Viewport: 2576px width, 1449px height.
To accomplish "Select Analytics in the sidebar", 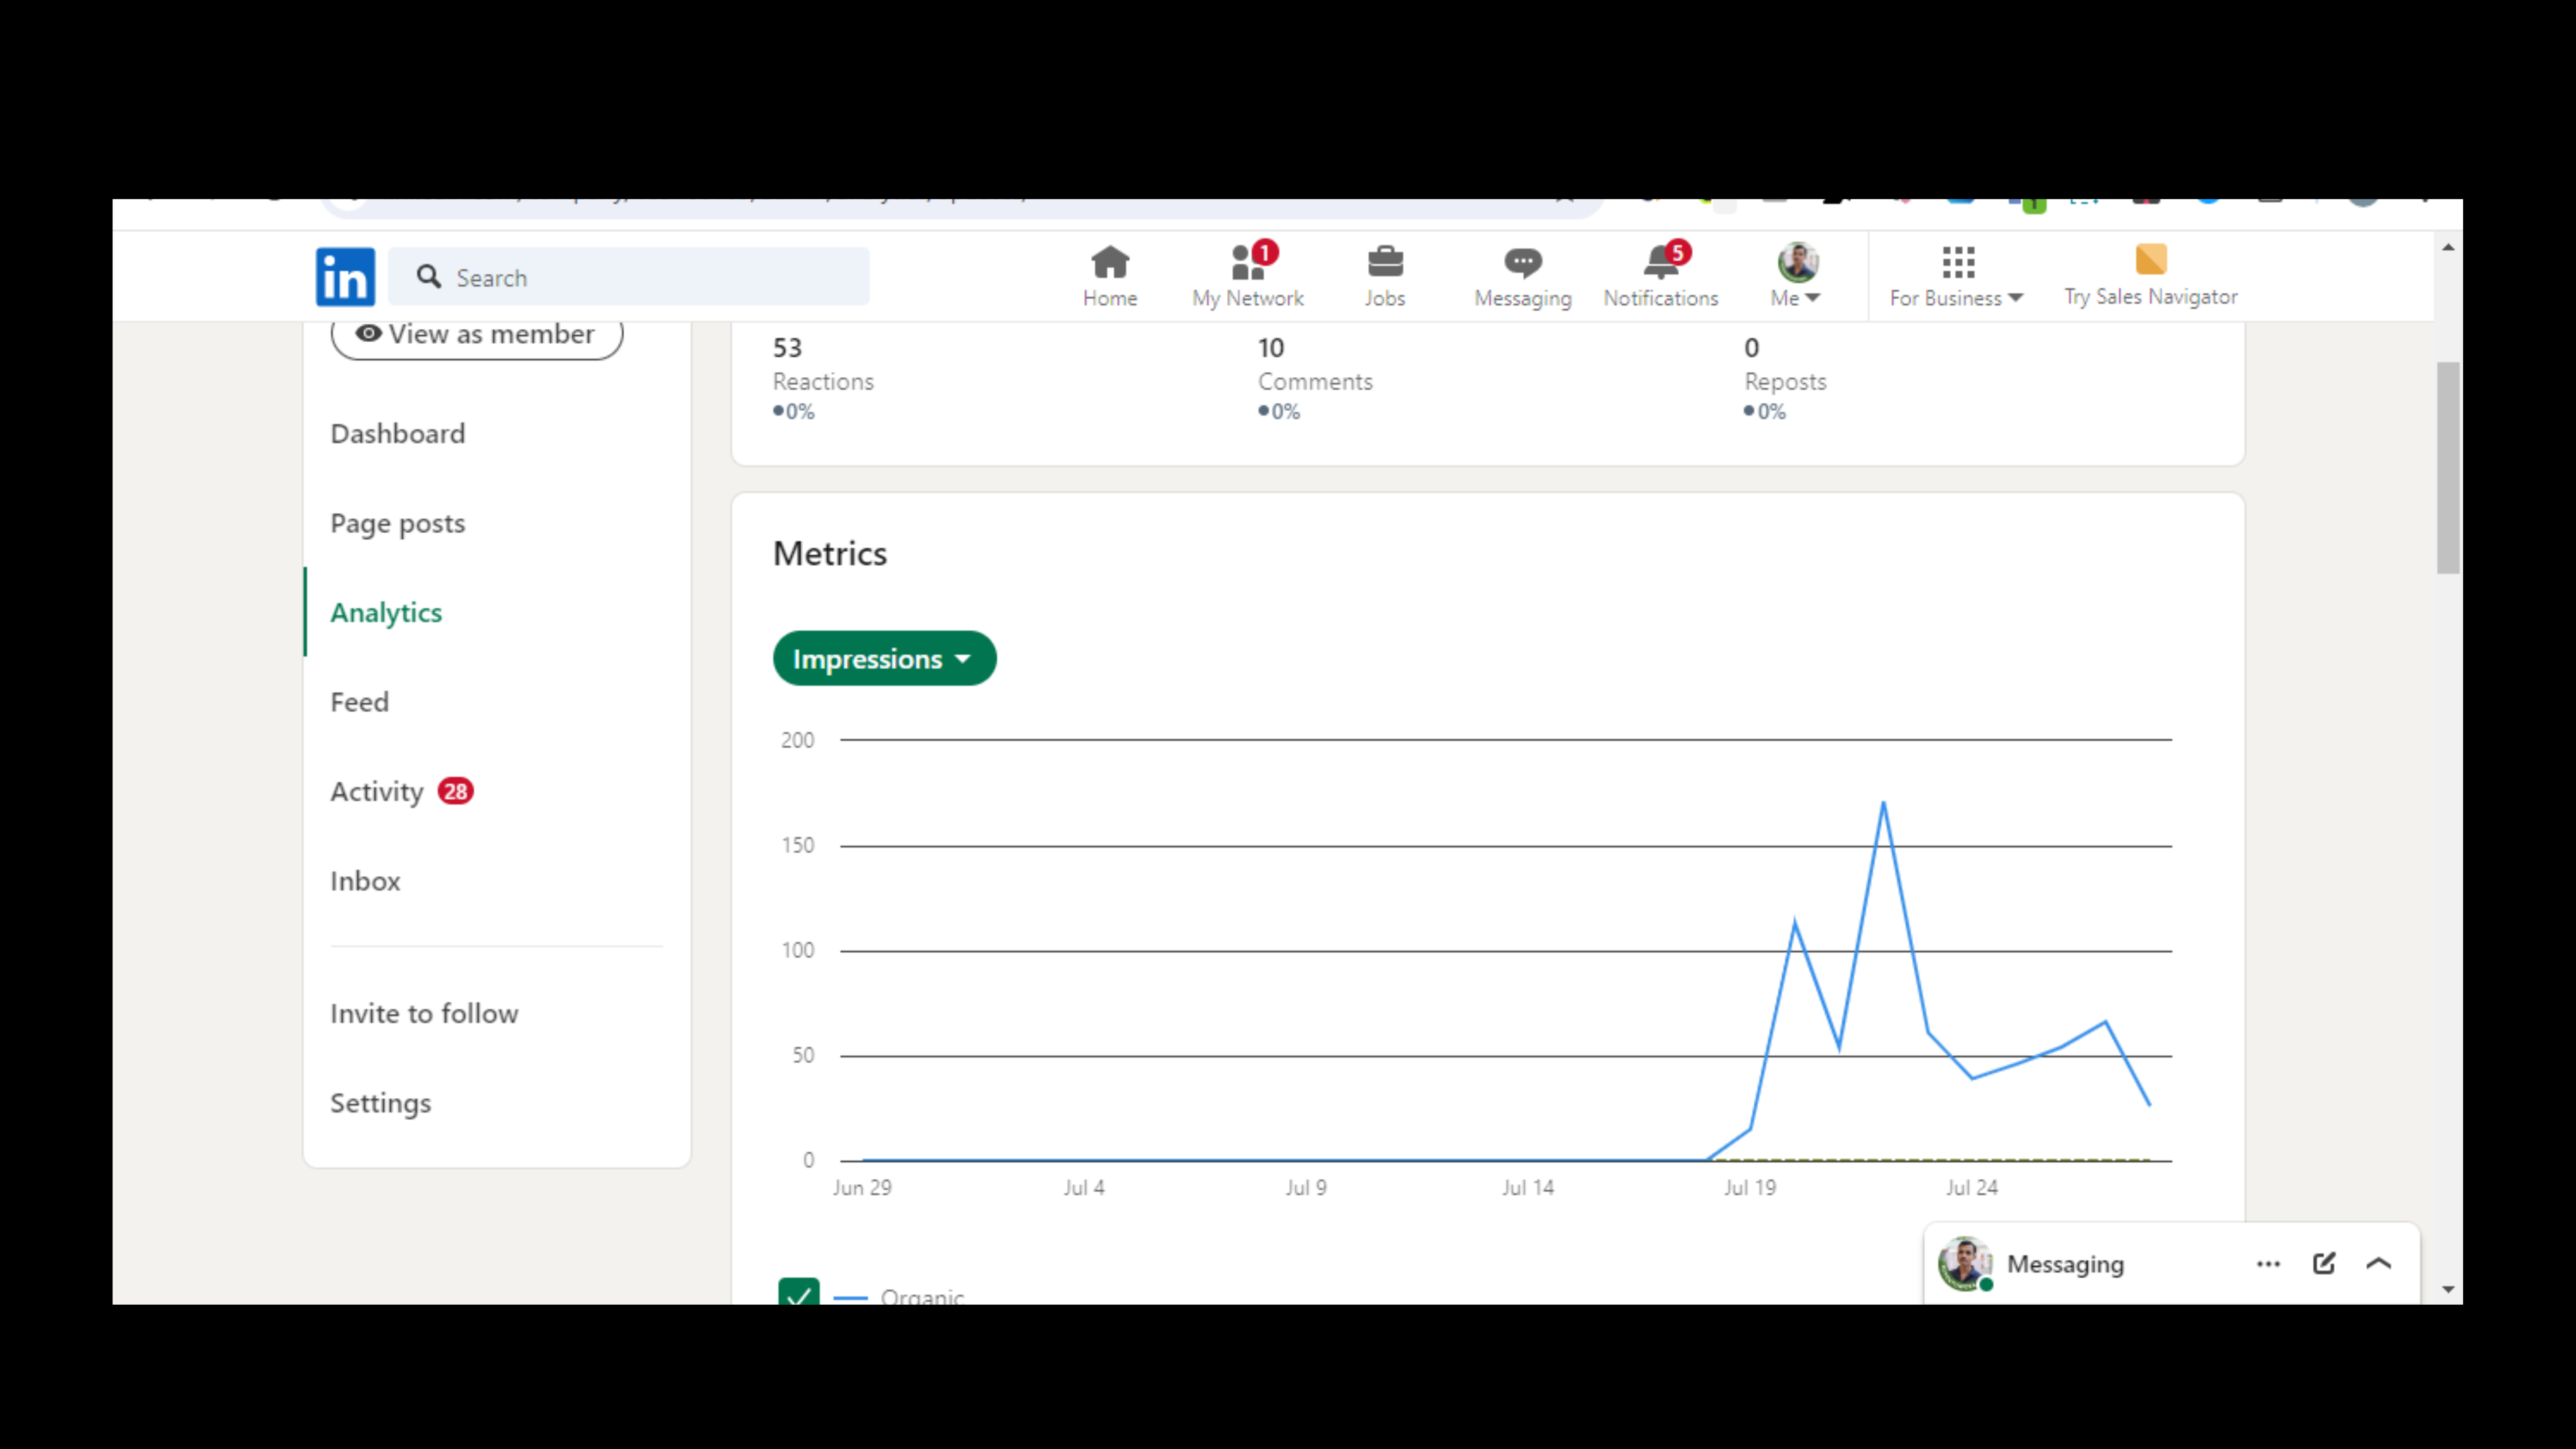I will (x=386, y=613).
